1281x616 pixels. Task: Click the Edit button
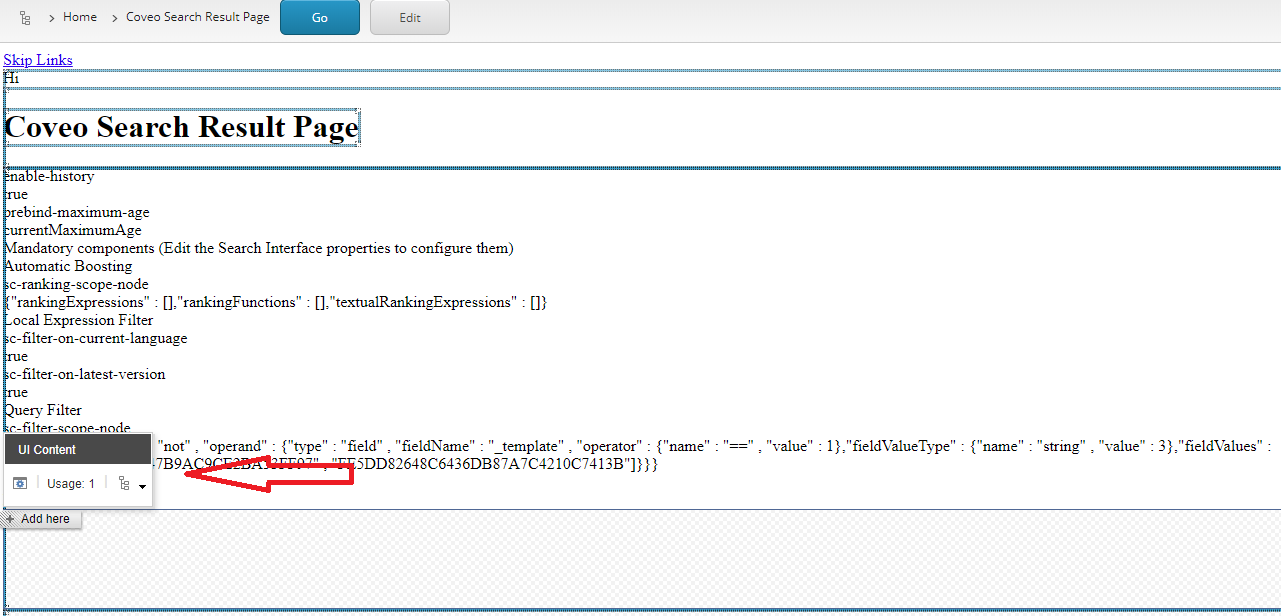click(x=410, y=17)
